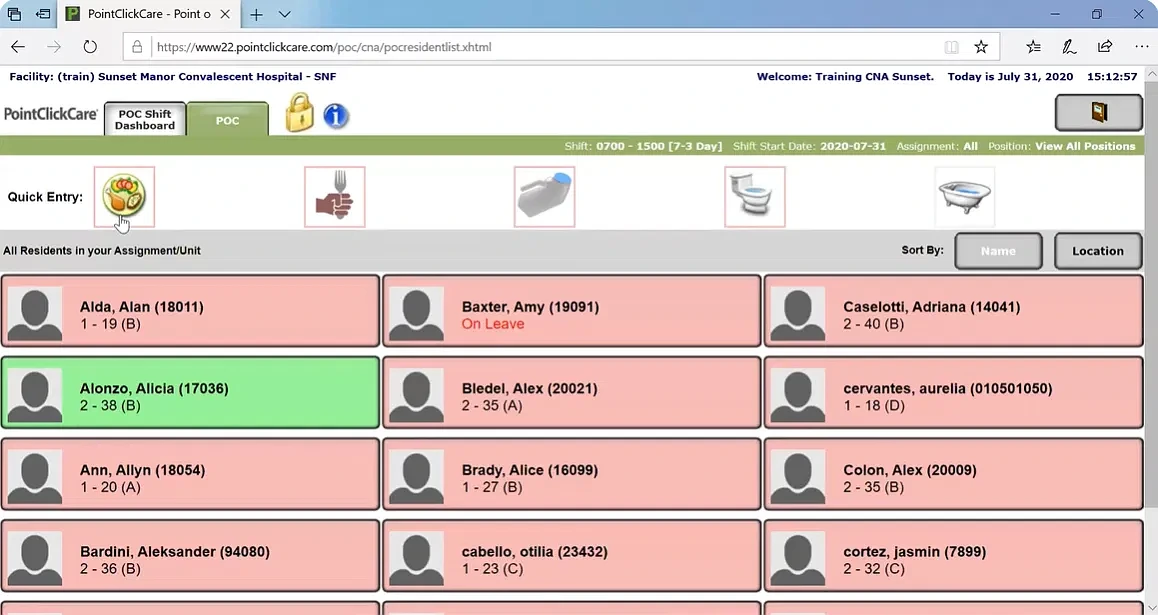
Task: Open resident cabello, otilia (23432)
Action: pyautogui.click(x=572, y=555)
